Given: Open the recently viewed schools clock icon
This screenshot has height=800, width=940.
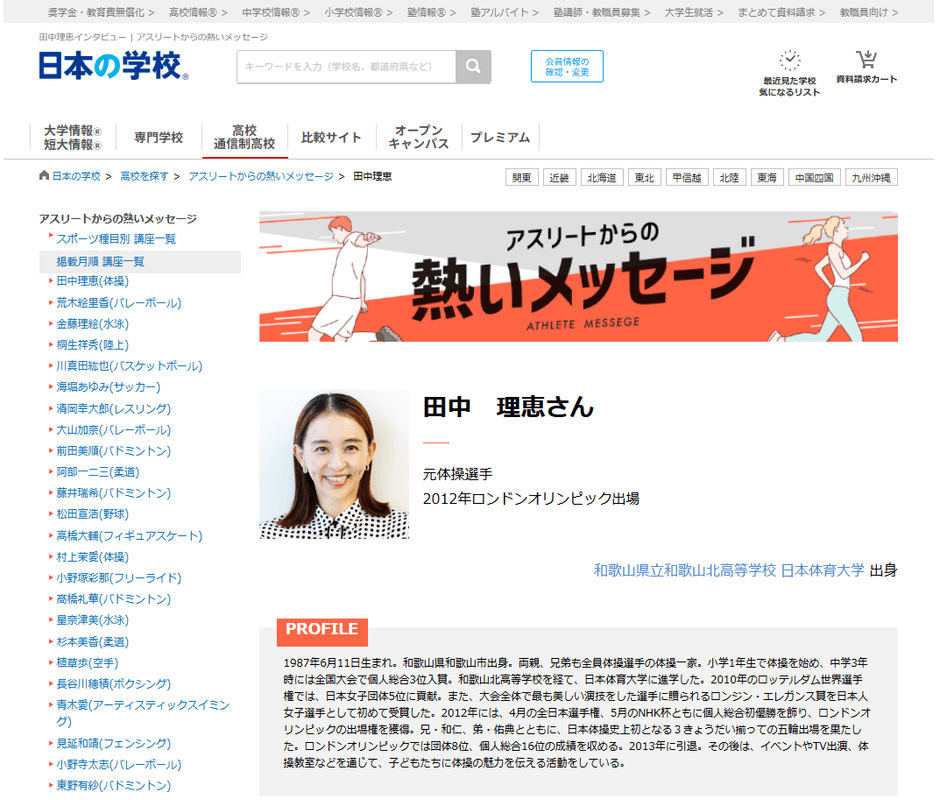Looking at the screenshot, I should click(789, 60).
